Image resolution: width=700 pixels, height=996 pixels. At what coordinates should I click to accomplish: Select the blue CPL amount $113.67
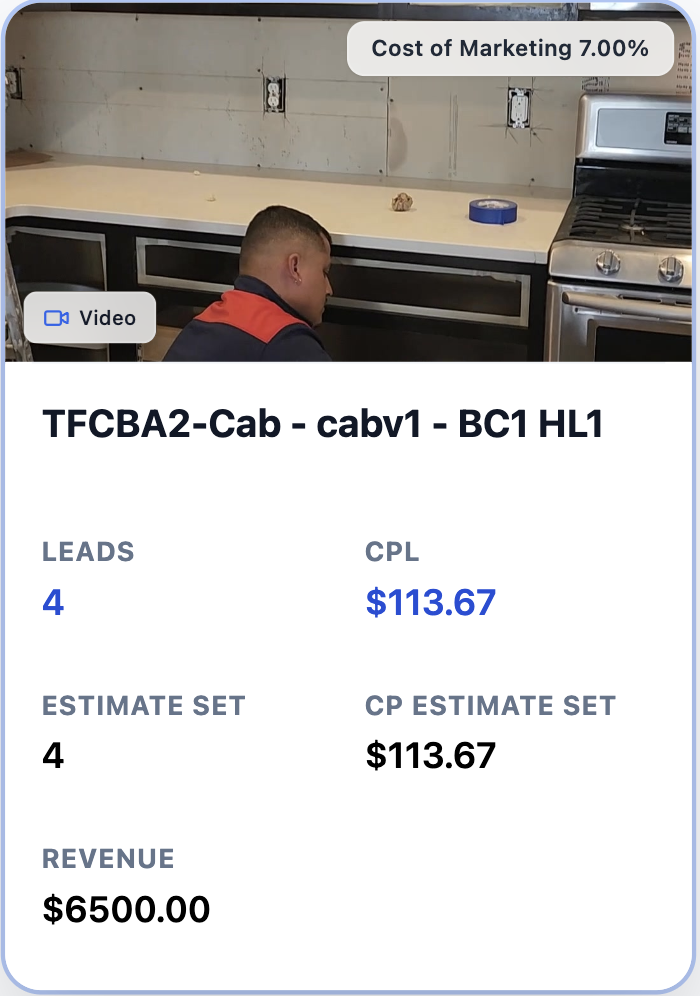coord(430,603)
